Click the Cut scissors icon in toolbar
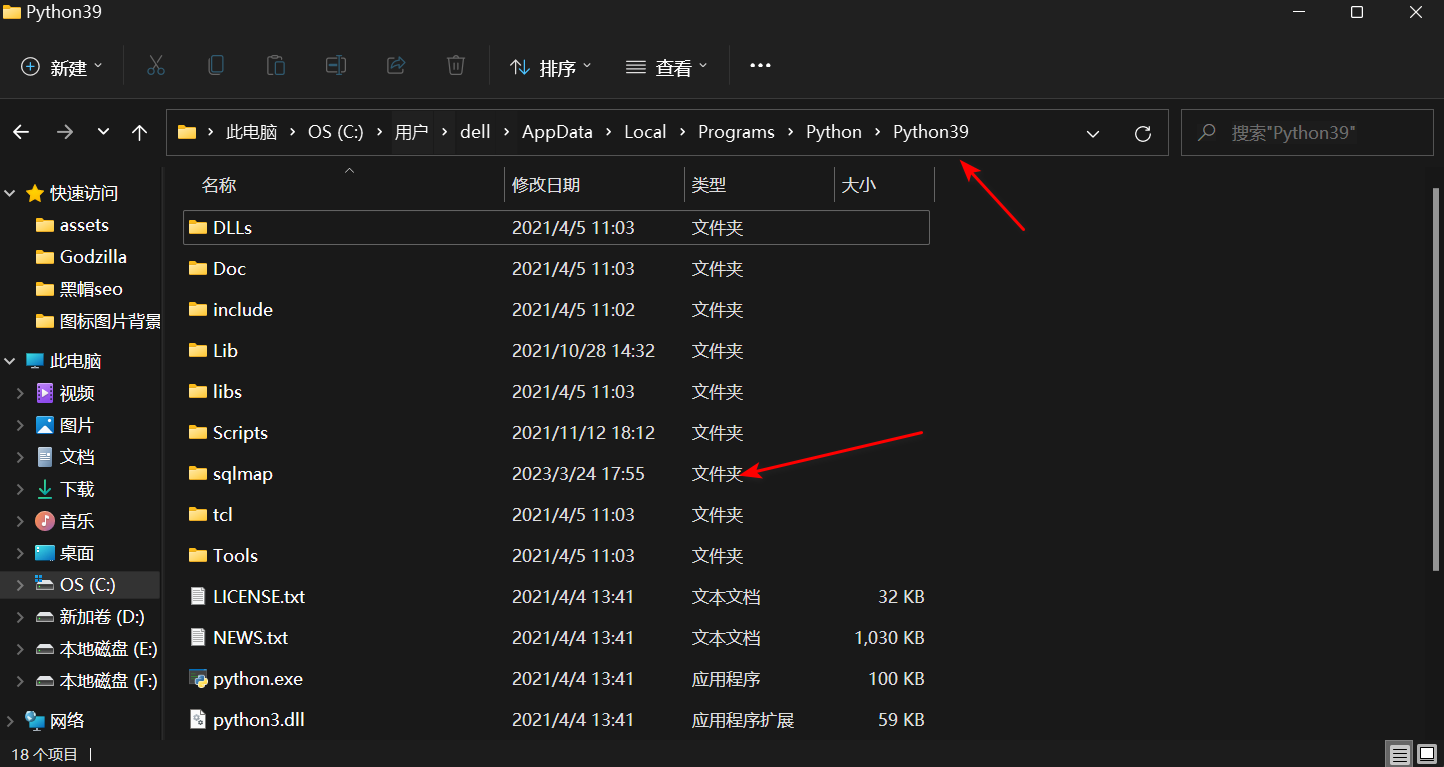The width and height of the screenshot is (1444, 767). [x=155, y=66]
